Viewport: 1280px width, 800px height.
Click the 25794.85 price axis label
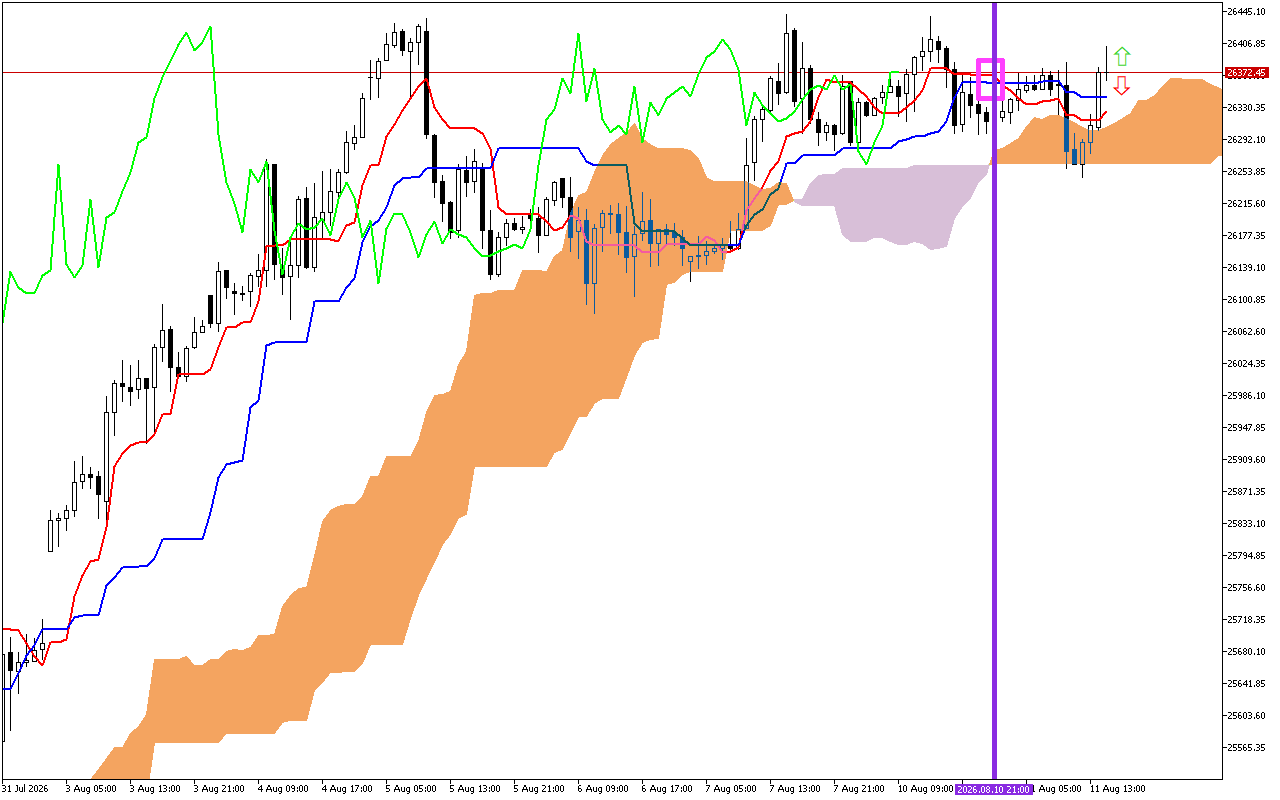1247,556
